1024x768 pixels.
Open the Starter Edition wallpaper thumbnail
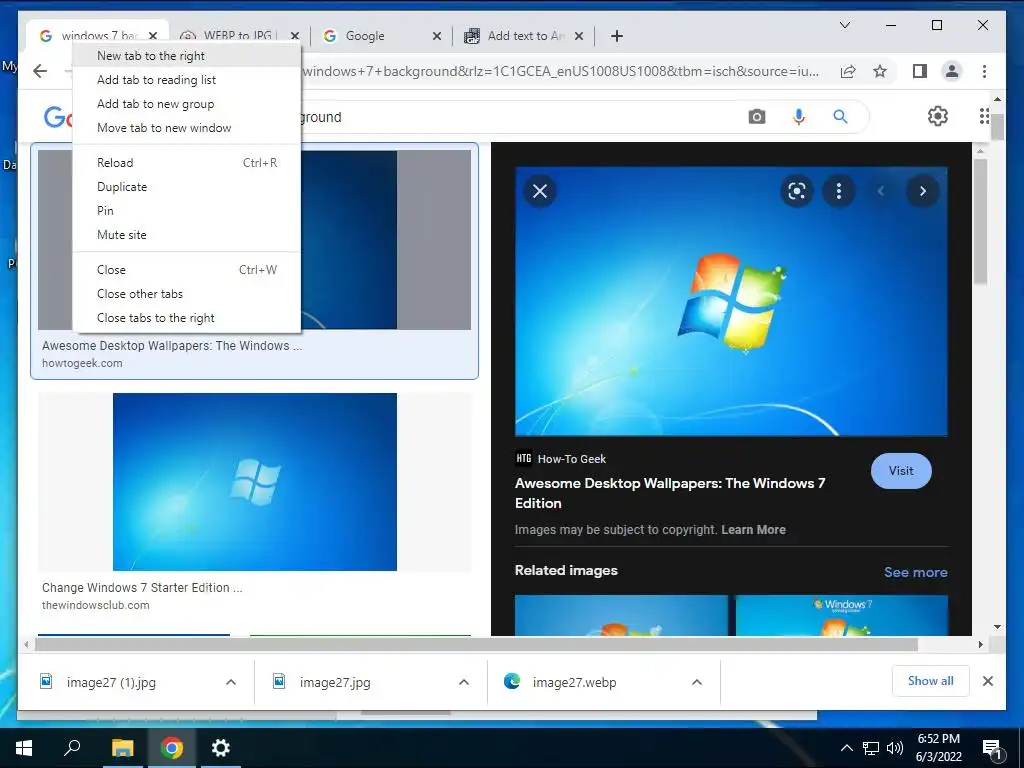coord(255,482)
